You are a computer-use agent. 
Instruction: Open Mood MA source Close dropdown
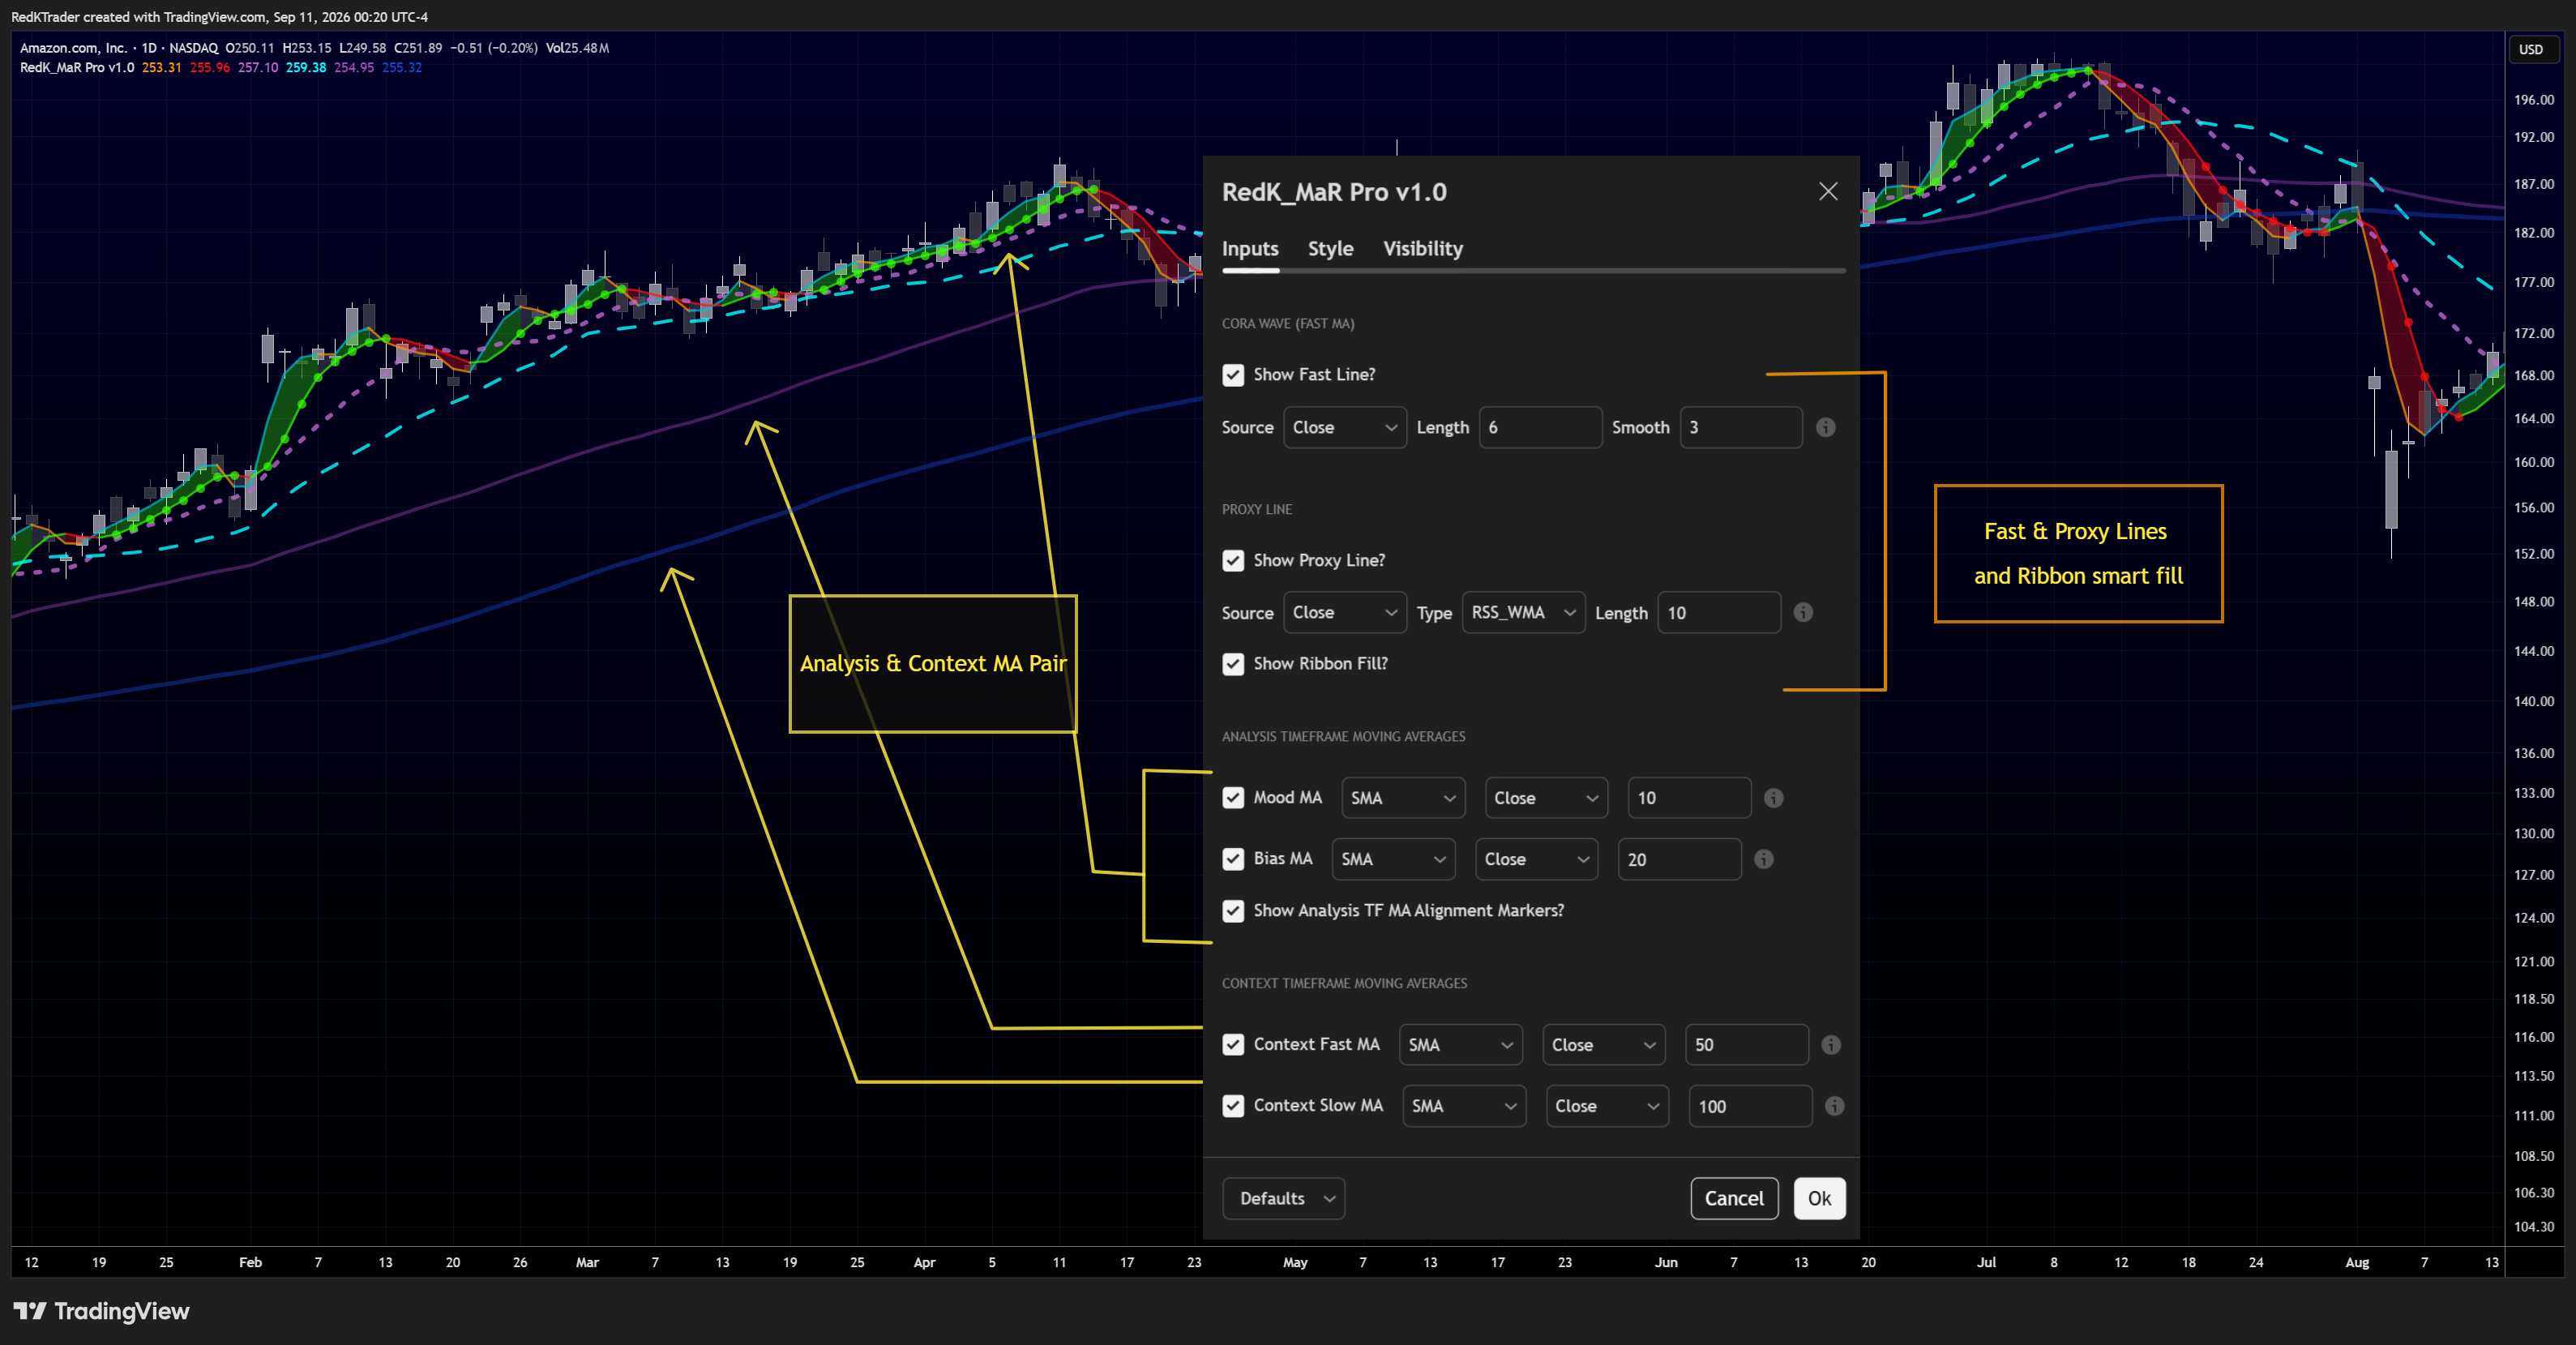1546,798
